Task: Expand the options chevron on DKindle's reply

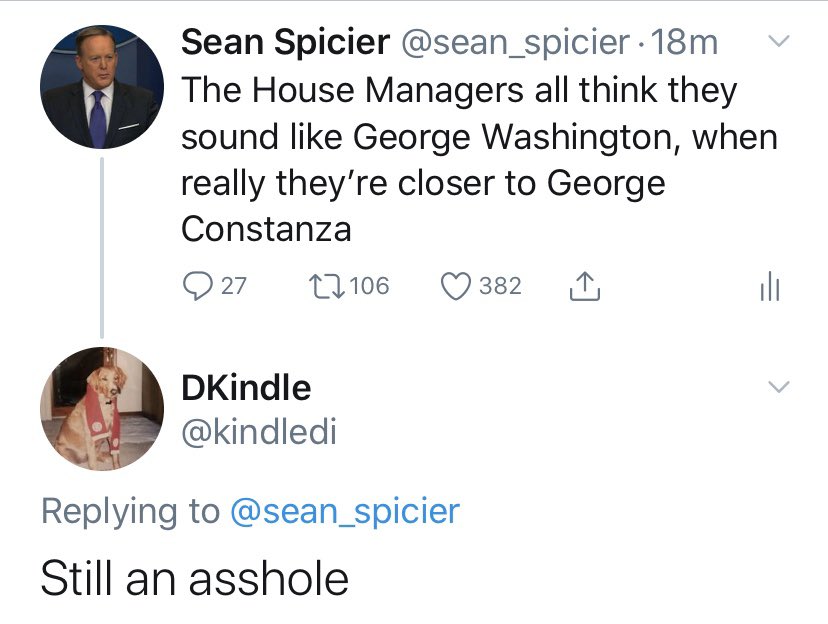Action: point(777,387)
